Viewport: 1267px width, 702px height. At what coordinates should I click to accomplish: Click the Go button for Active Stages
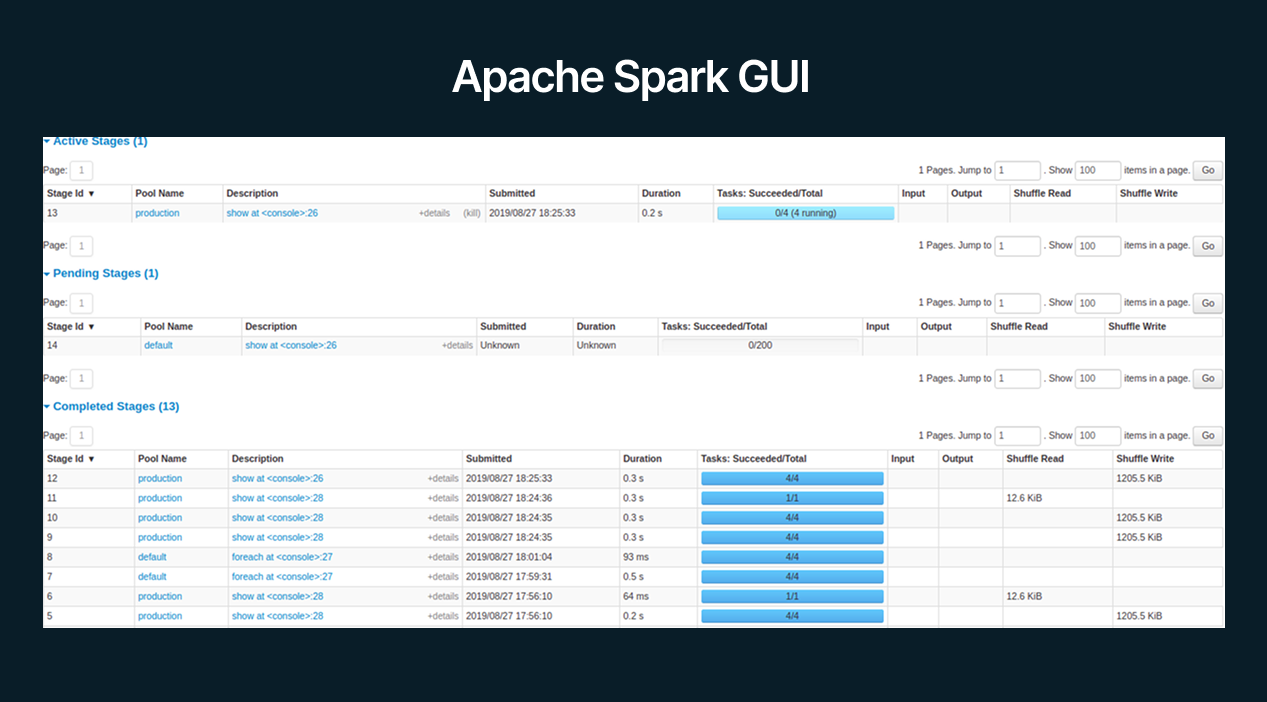point(1208,170)
